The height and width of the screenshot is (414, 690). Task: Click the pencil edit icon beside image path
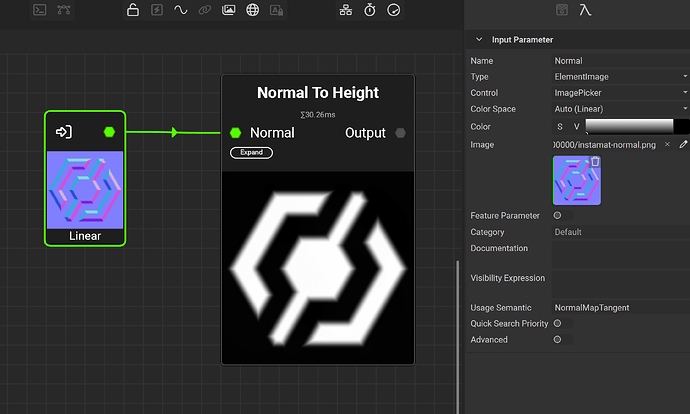coord(683,144)
